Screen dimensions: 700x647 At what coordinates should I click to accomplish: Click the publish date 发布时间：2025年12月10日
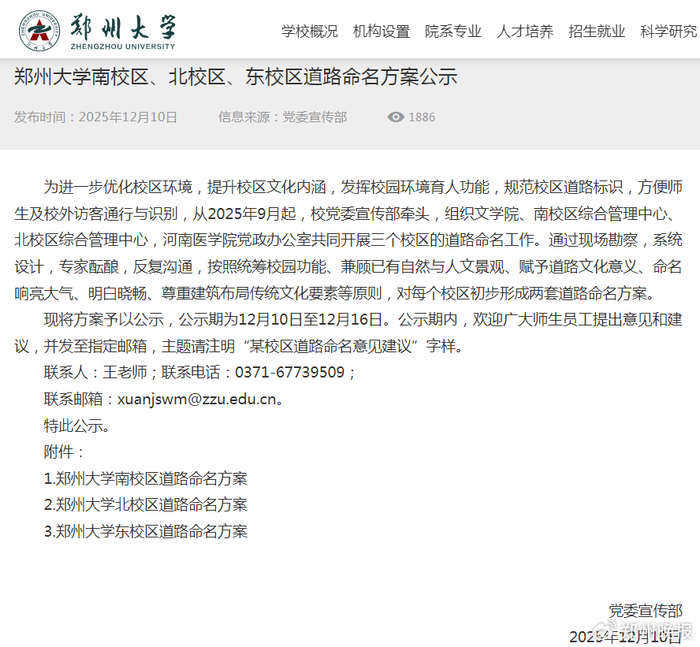(96, 117)
